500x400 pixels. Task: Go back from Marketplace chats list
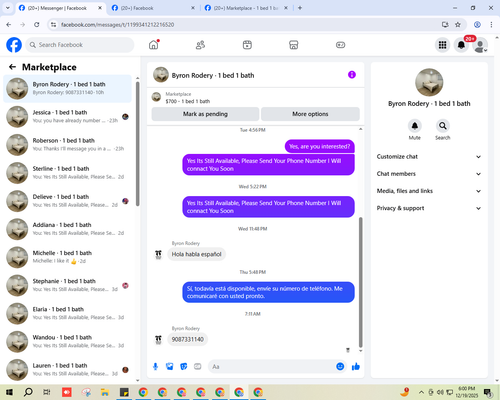(12, 67)
